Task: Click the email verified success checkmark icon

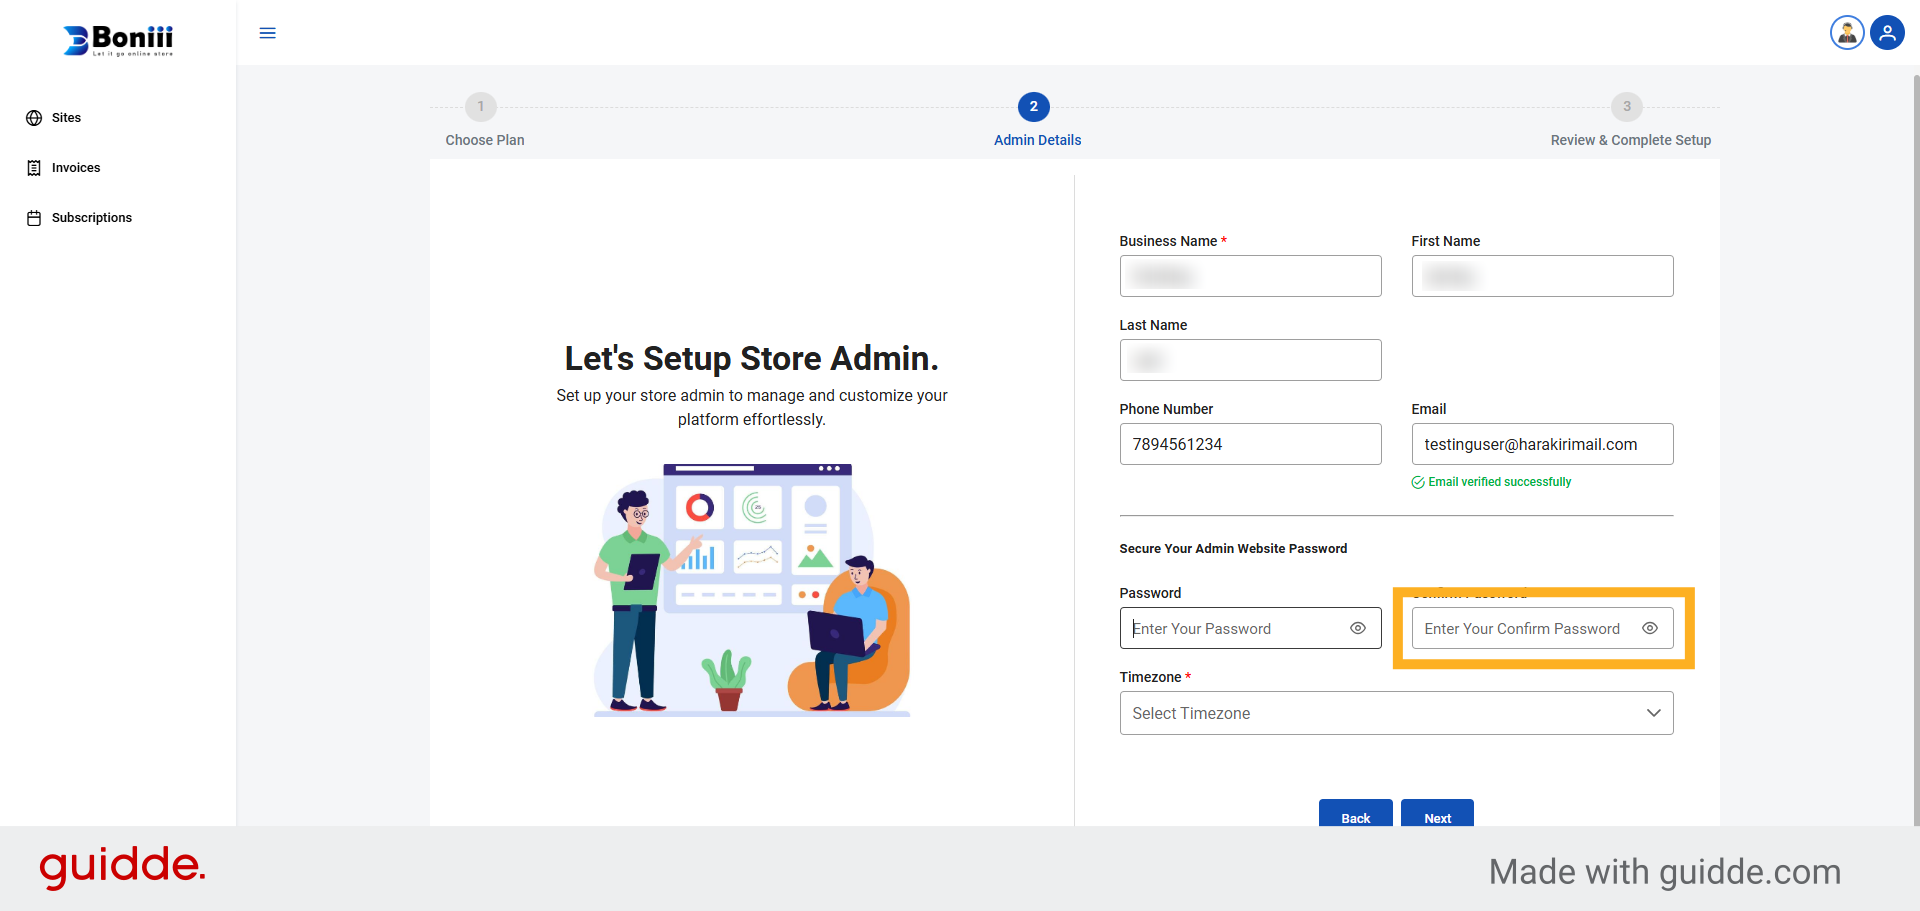Action: coord(1418,482)
